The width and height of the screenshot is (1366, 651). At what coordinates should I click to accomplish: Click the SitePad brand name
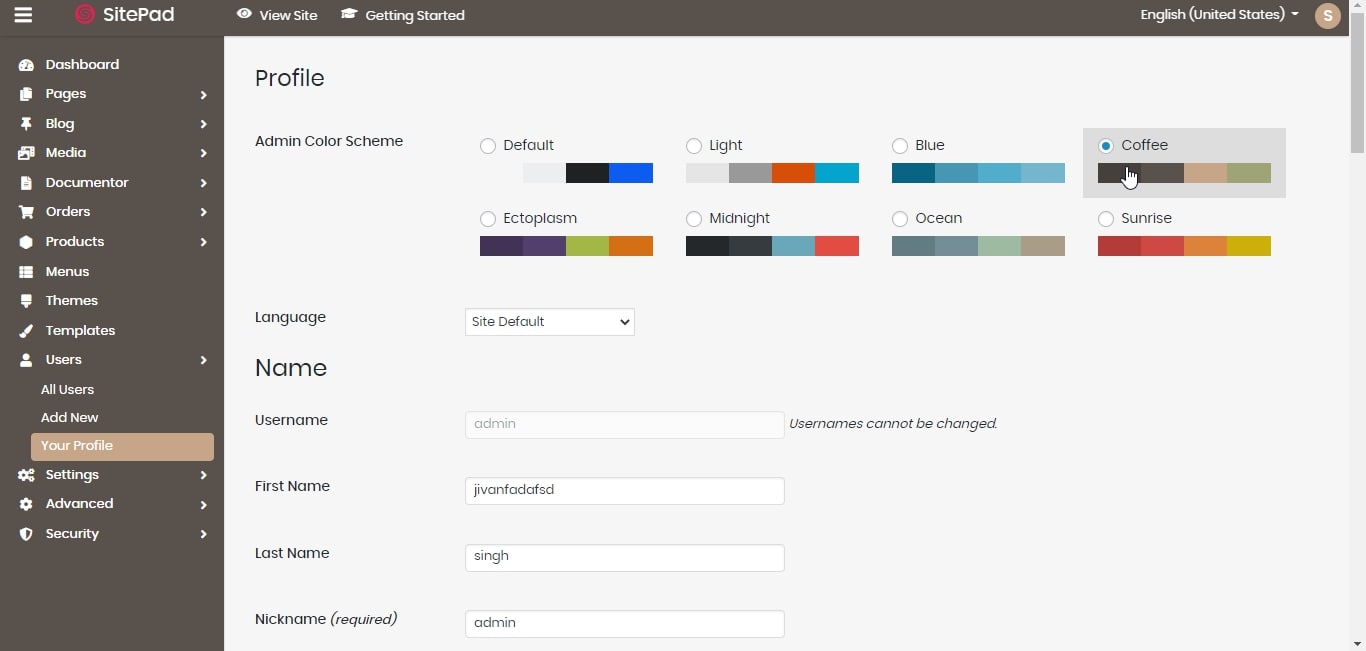140,15
